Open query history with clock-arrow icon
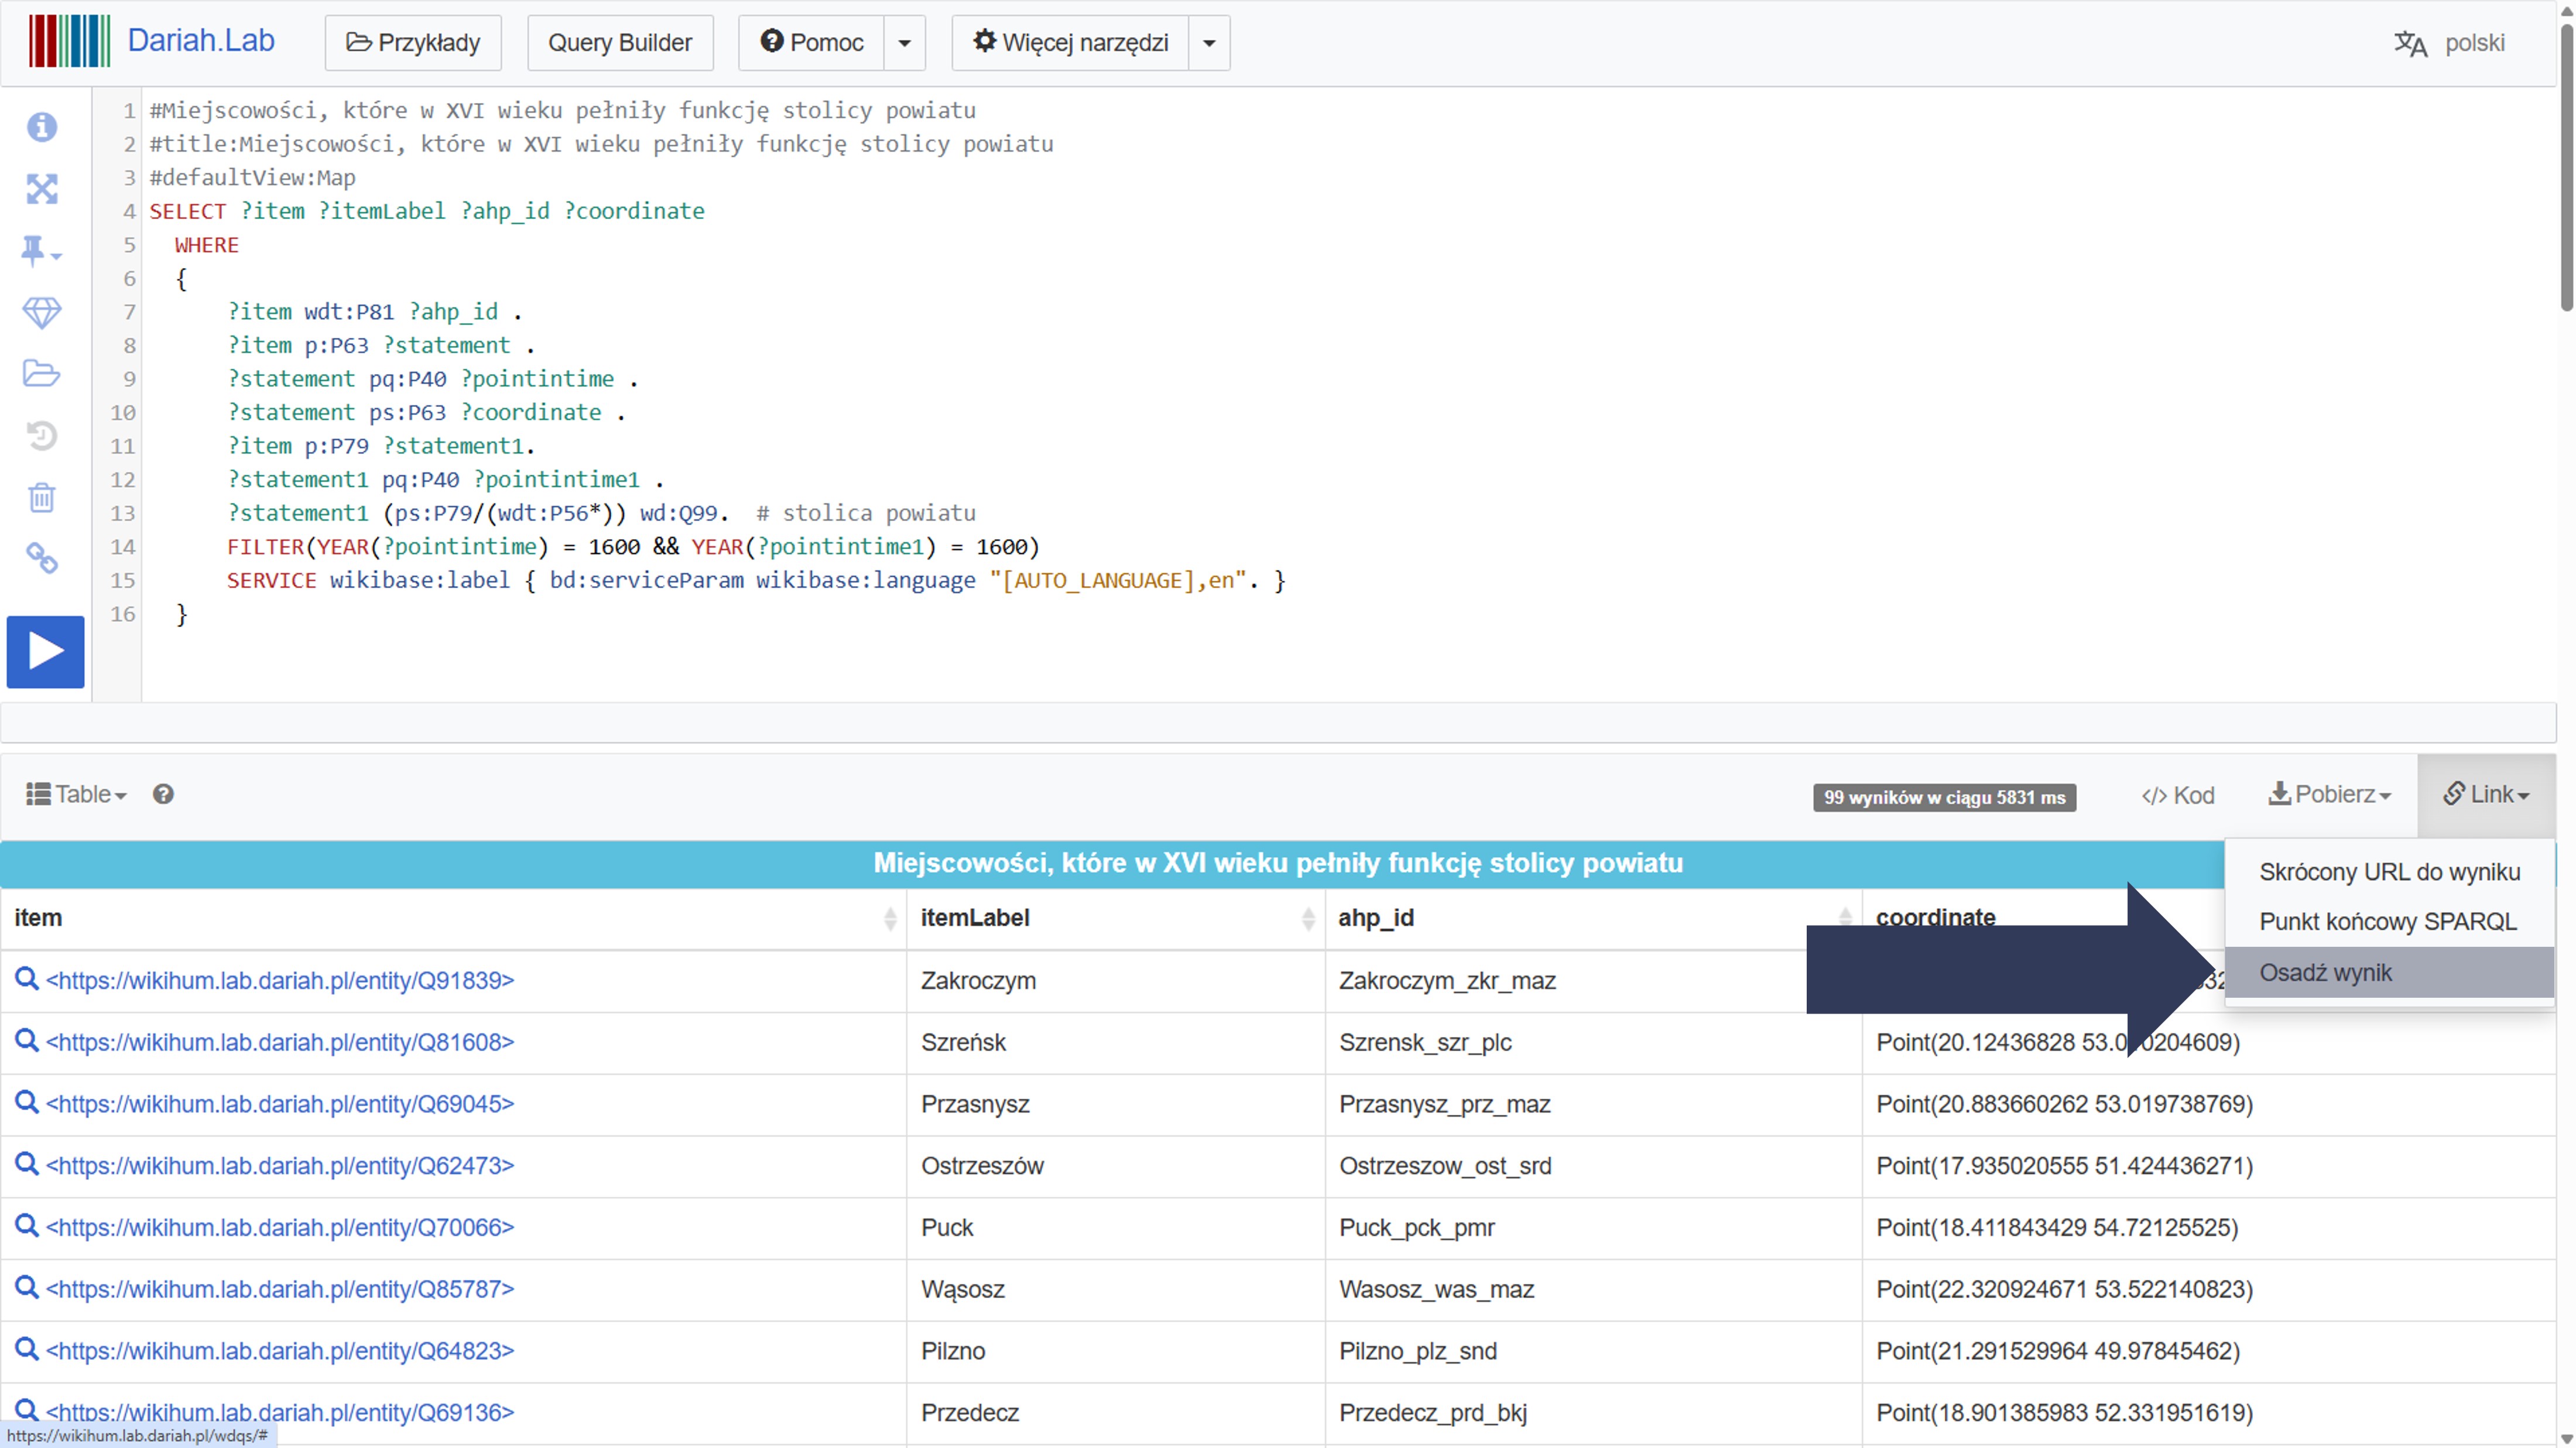Image resolution: width=2576 pixels, height=1448 pixels. click(x=42, y=436)
